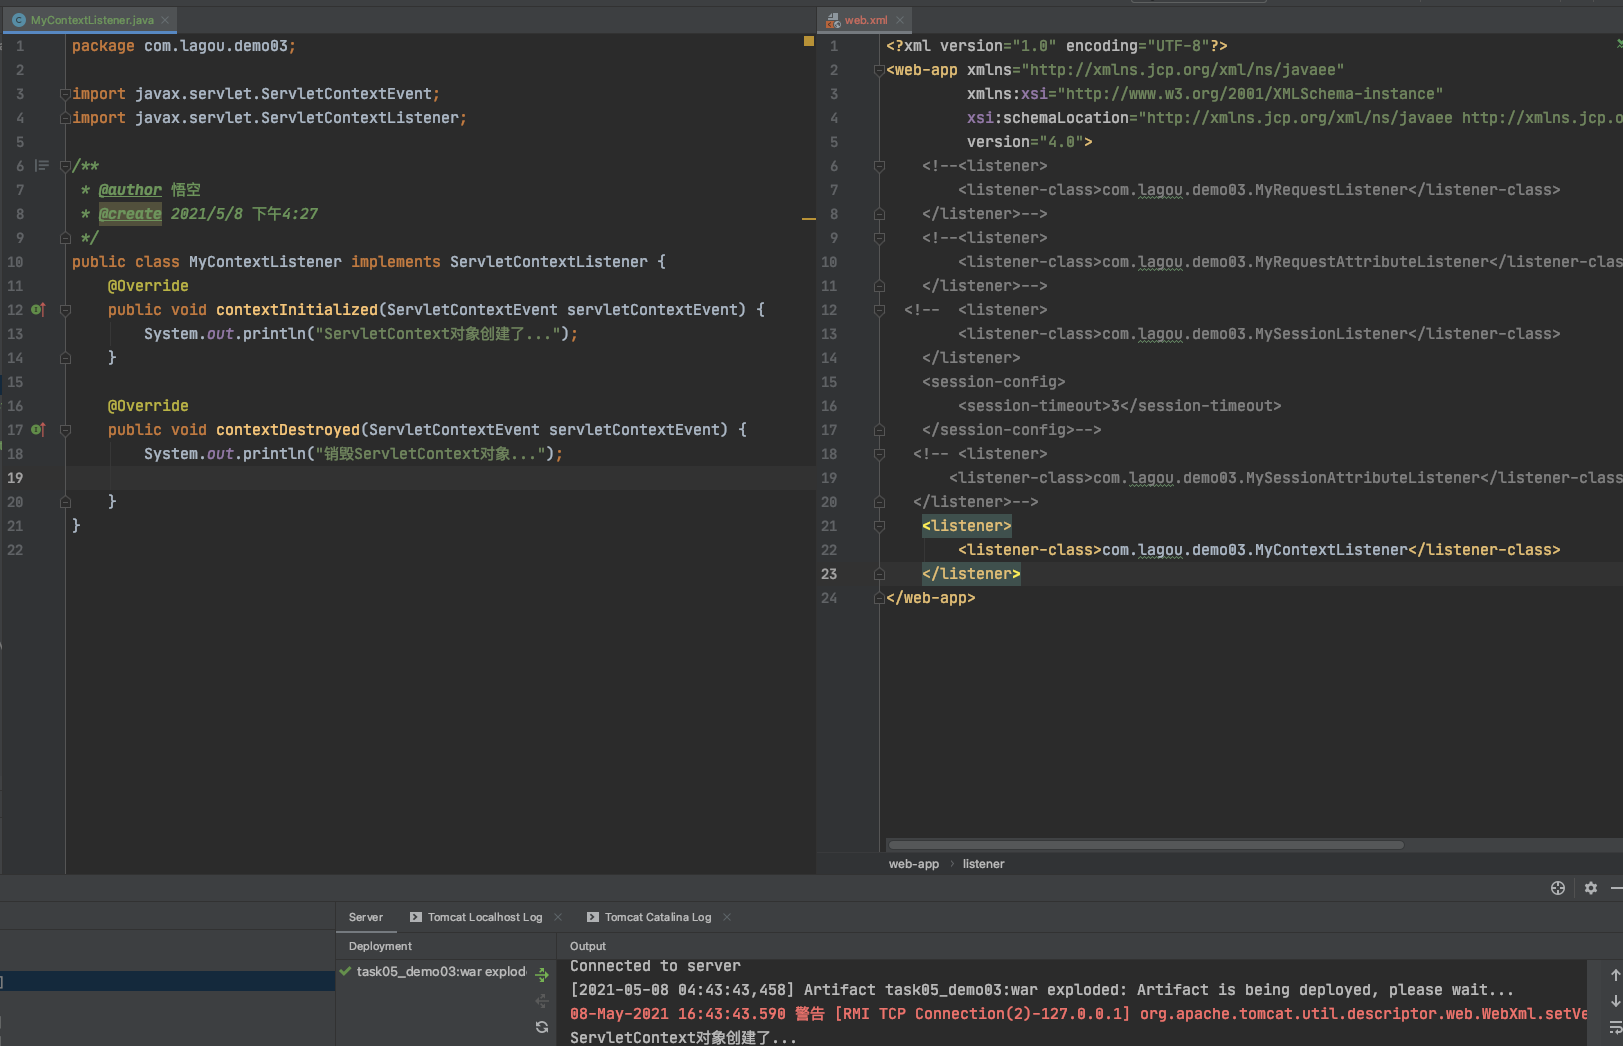Close the MyContextListener.java tab
This screenshot has height=1046, width=1623.
[x=165, y=20]
